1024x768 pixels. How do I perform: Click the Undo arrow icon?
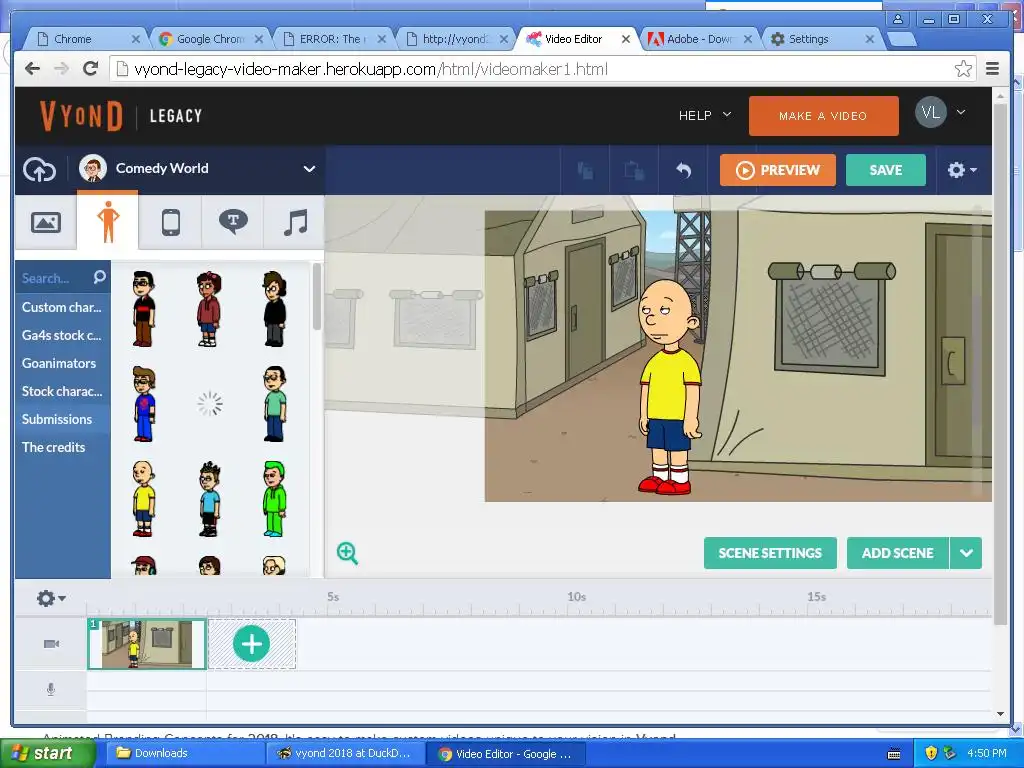(x=683, y=170)
